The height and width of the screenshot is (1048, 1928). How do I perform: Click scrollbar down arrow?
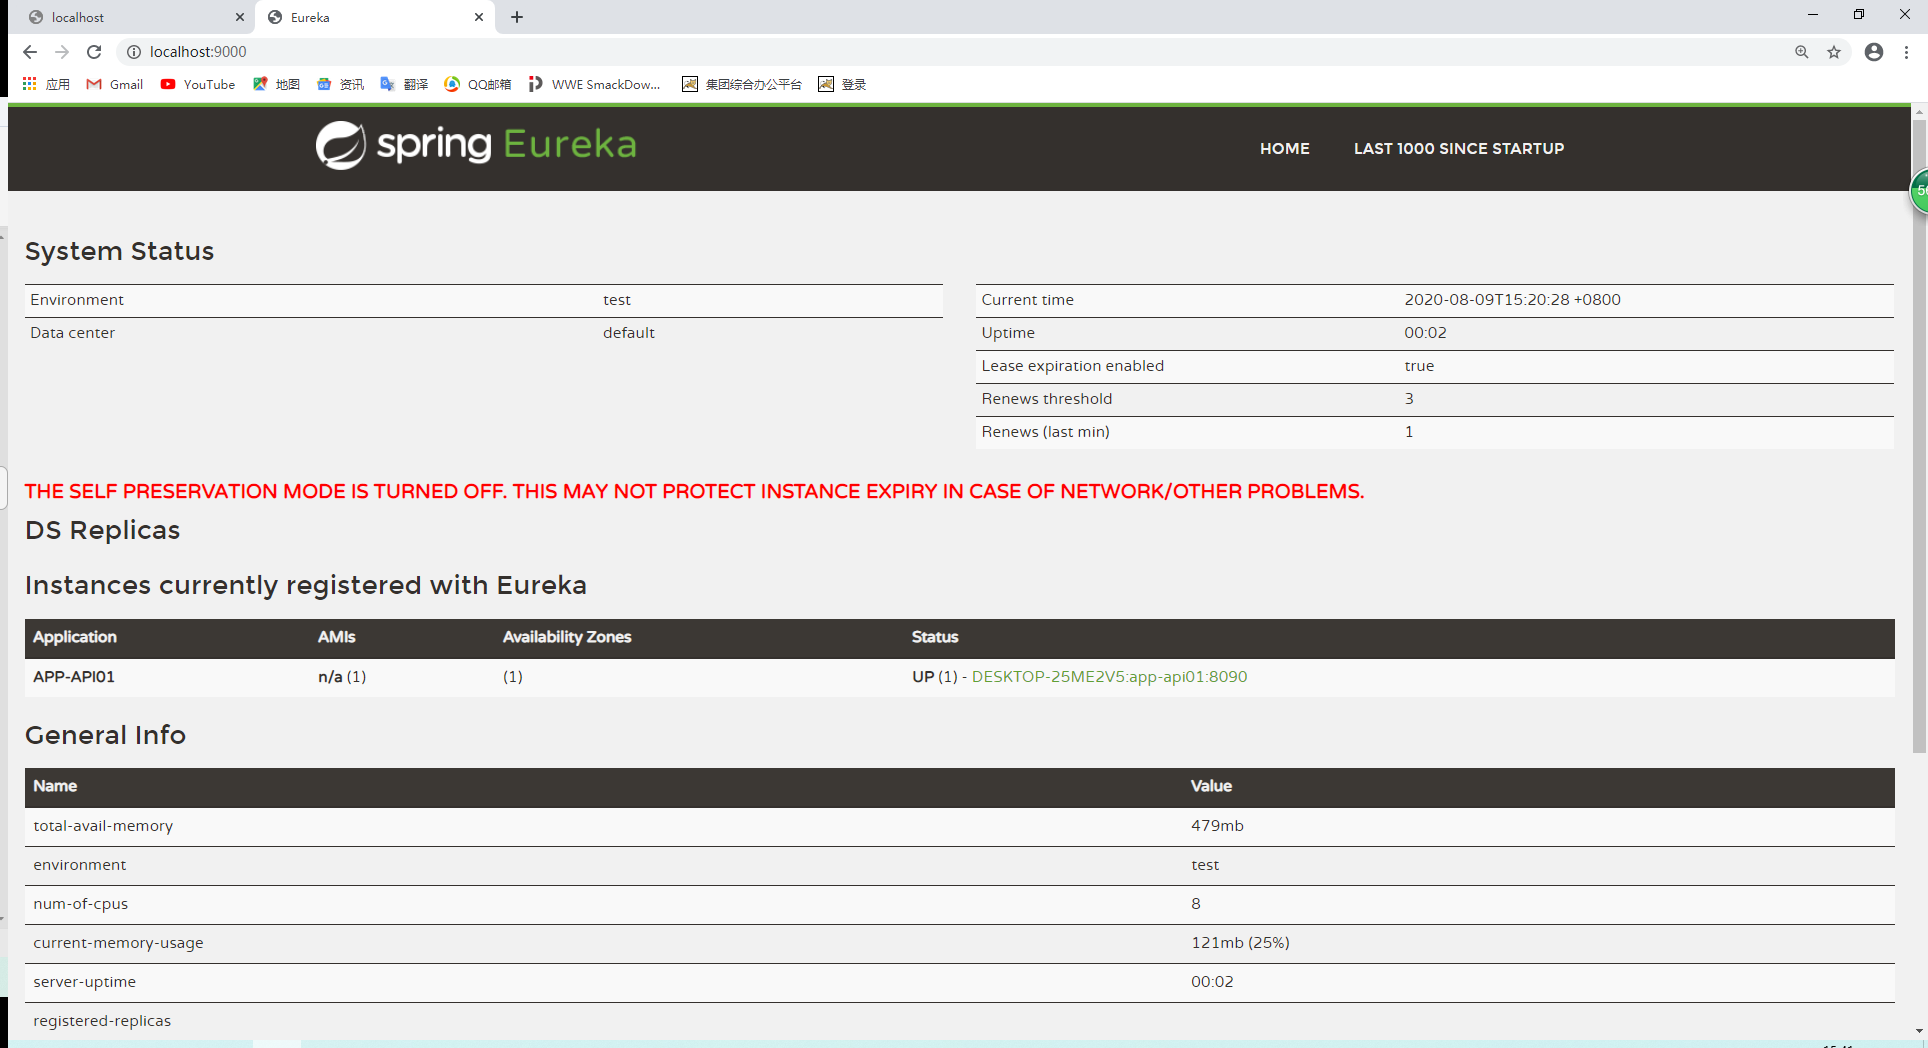pos(1919,1030)
